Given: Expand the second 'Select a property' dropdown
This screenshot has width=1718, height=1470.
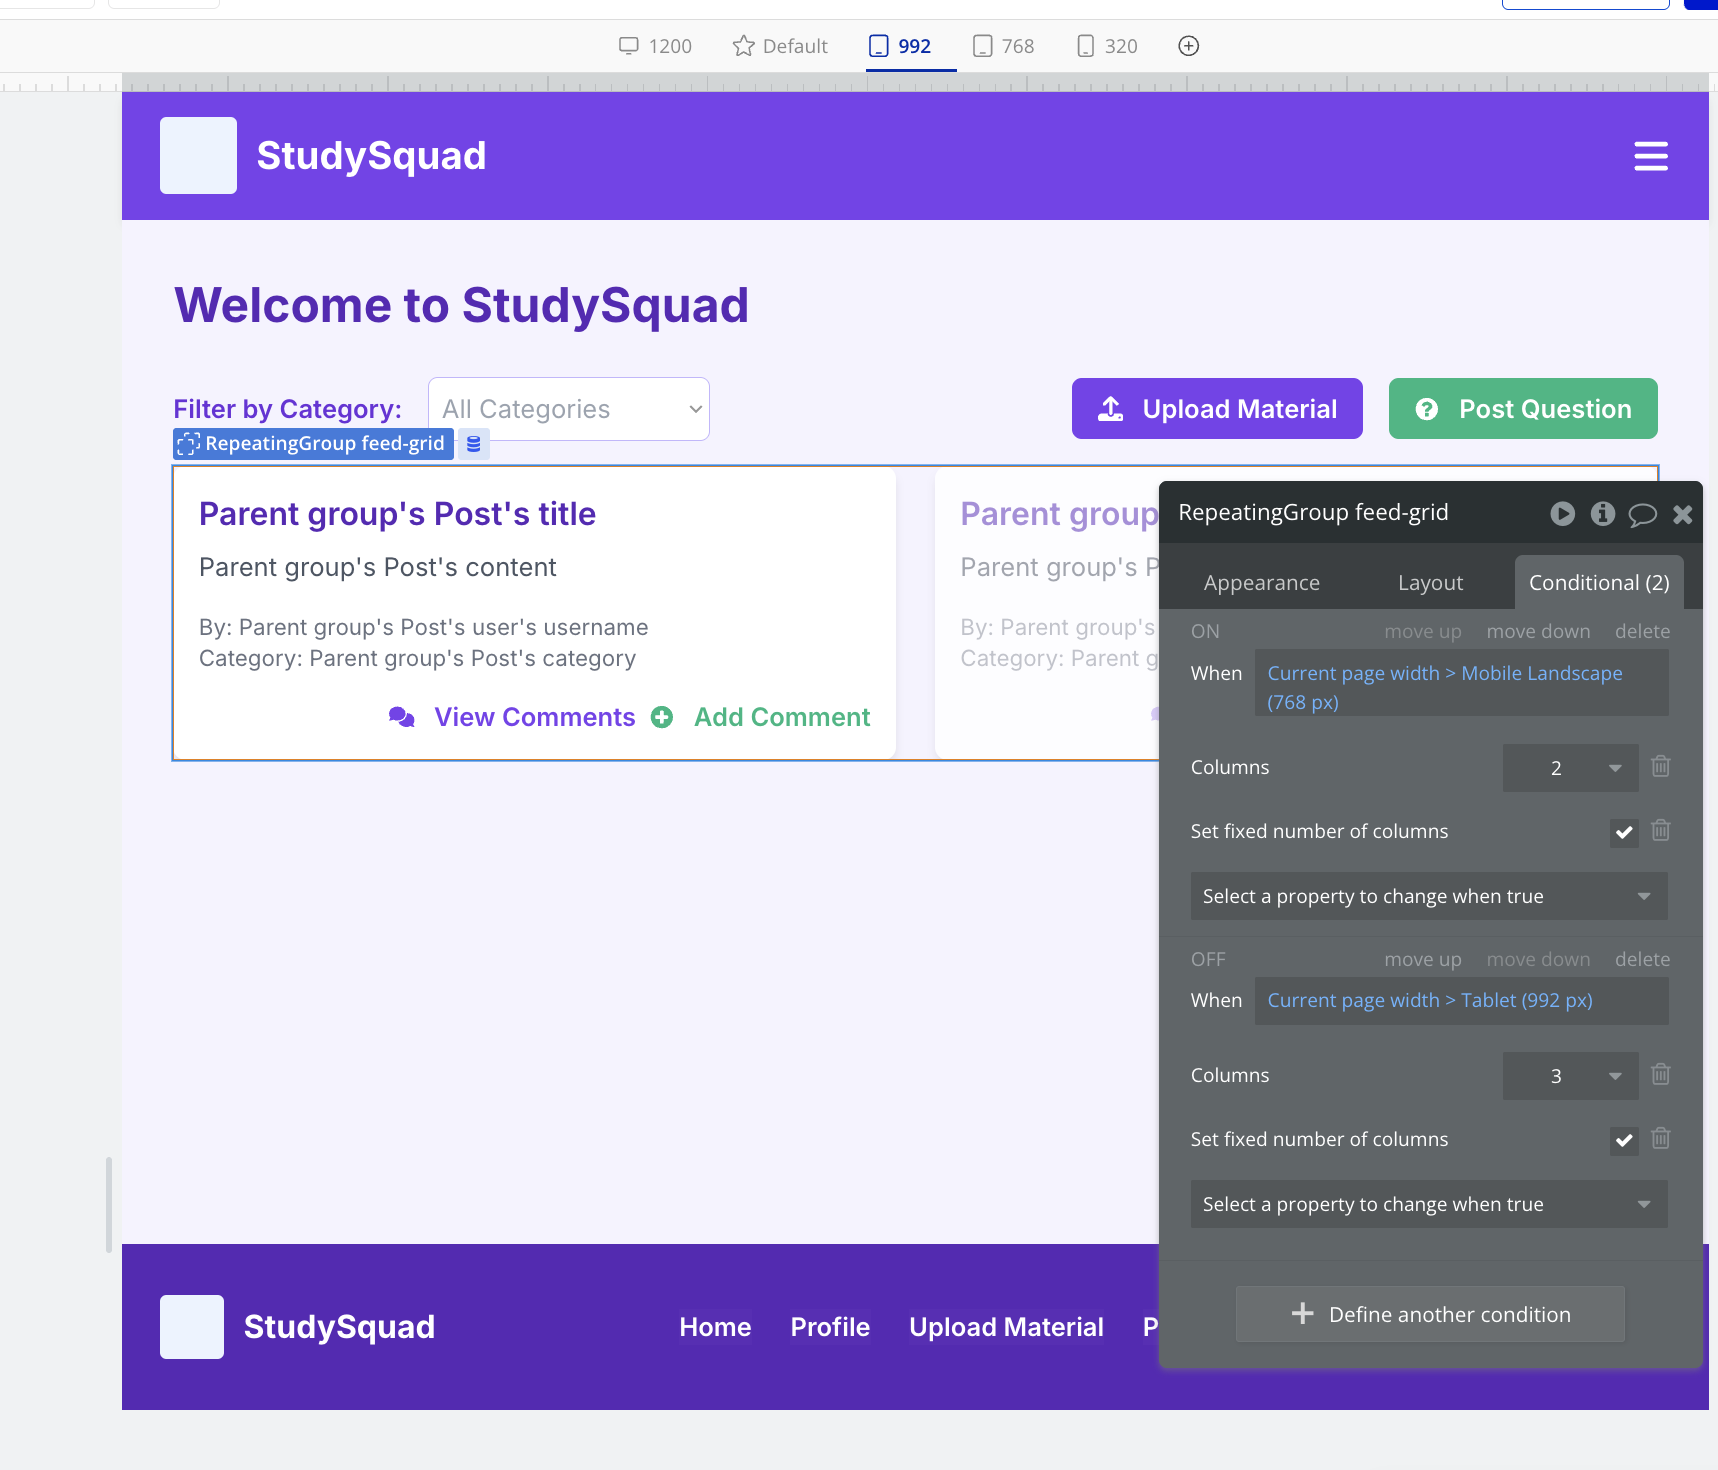Looking at the screenshot, I should (x=1428, y=1204).
